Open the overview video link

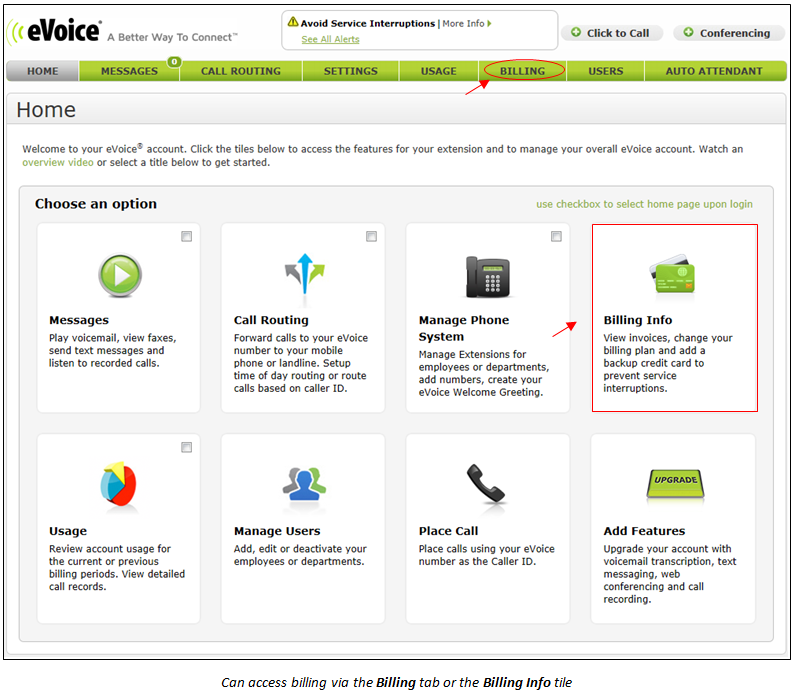[58, 163]
